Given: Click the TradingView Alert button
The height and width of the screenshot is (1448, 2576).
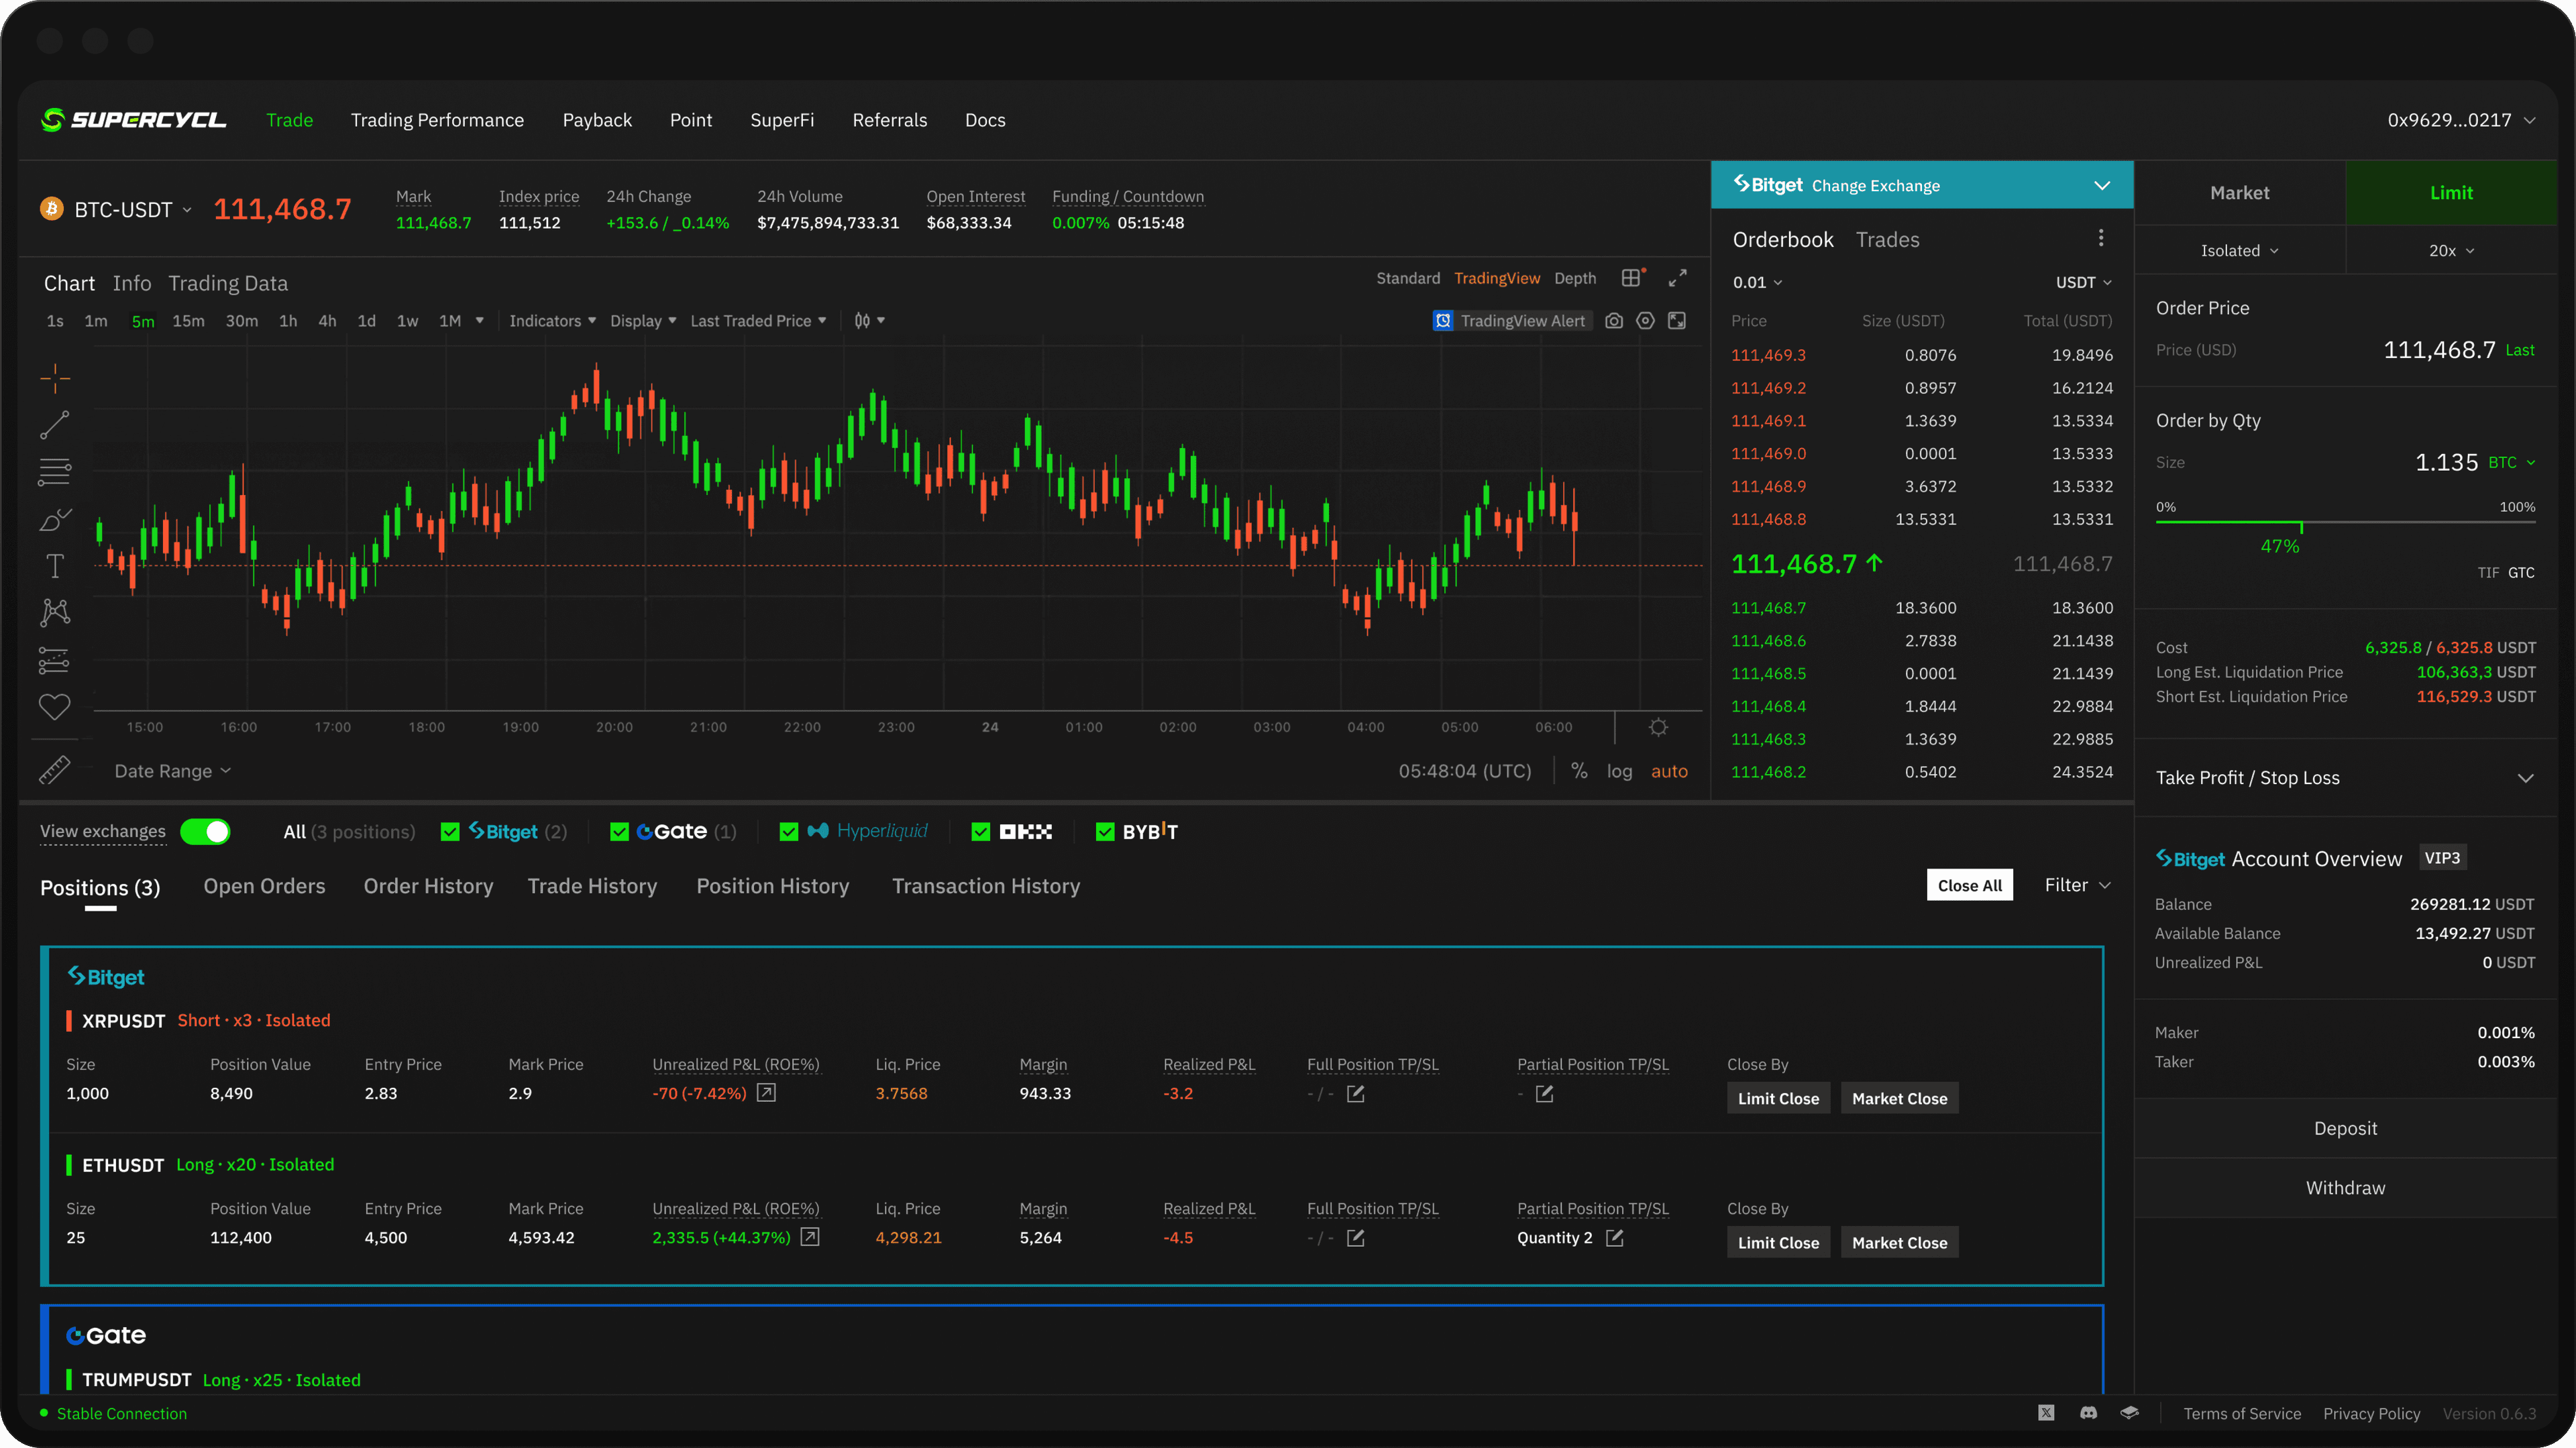Looking at the screenshot, I should coord(1511,321).
